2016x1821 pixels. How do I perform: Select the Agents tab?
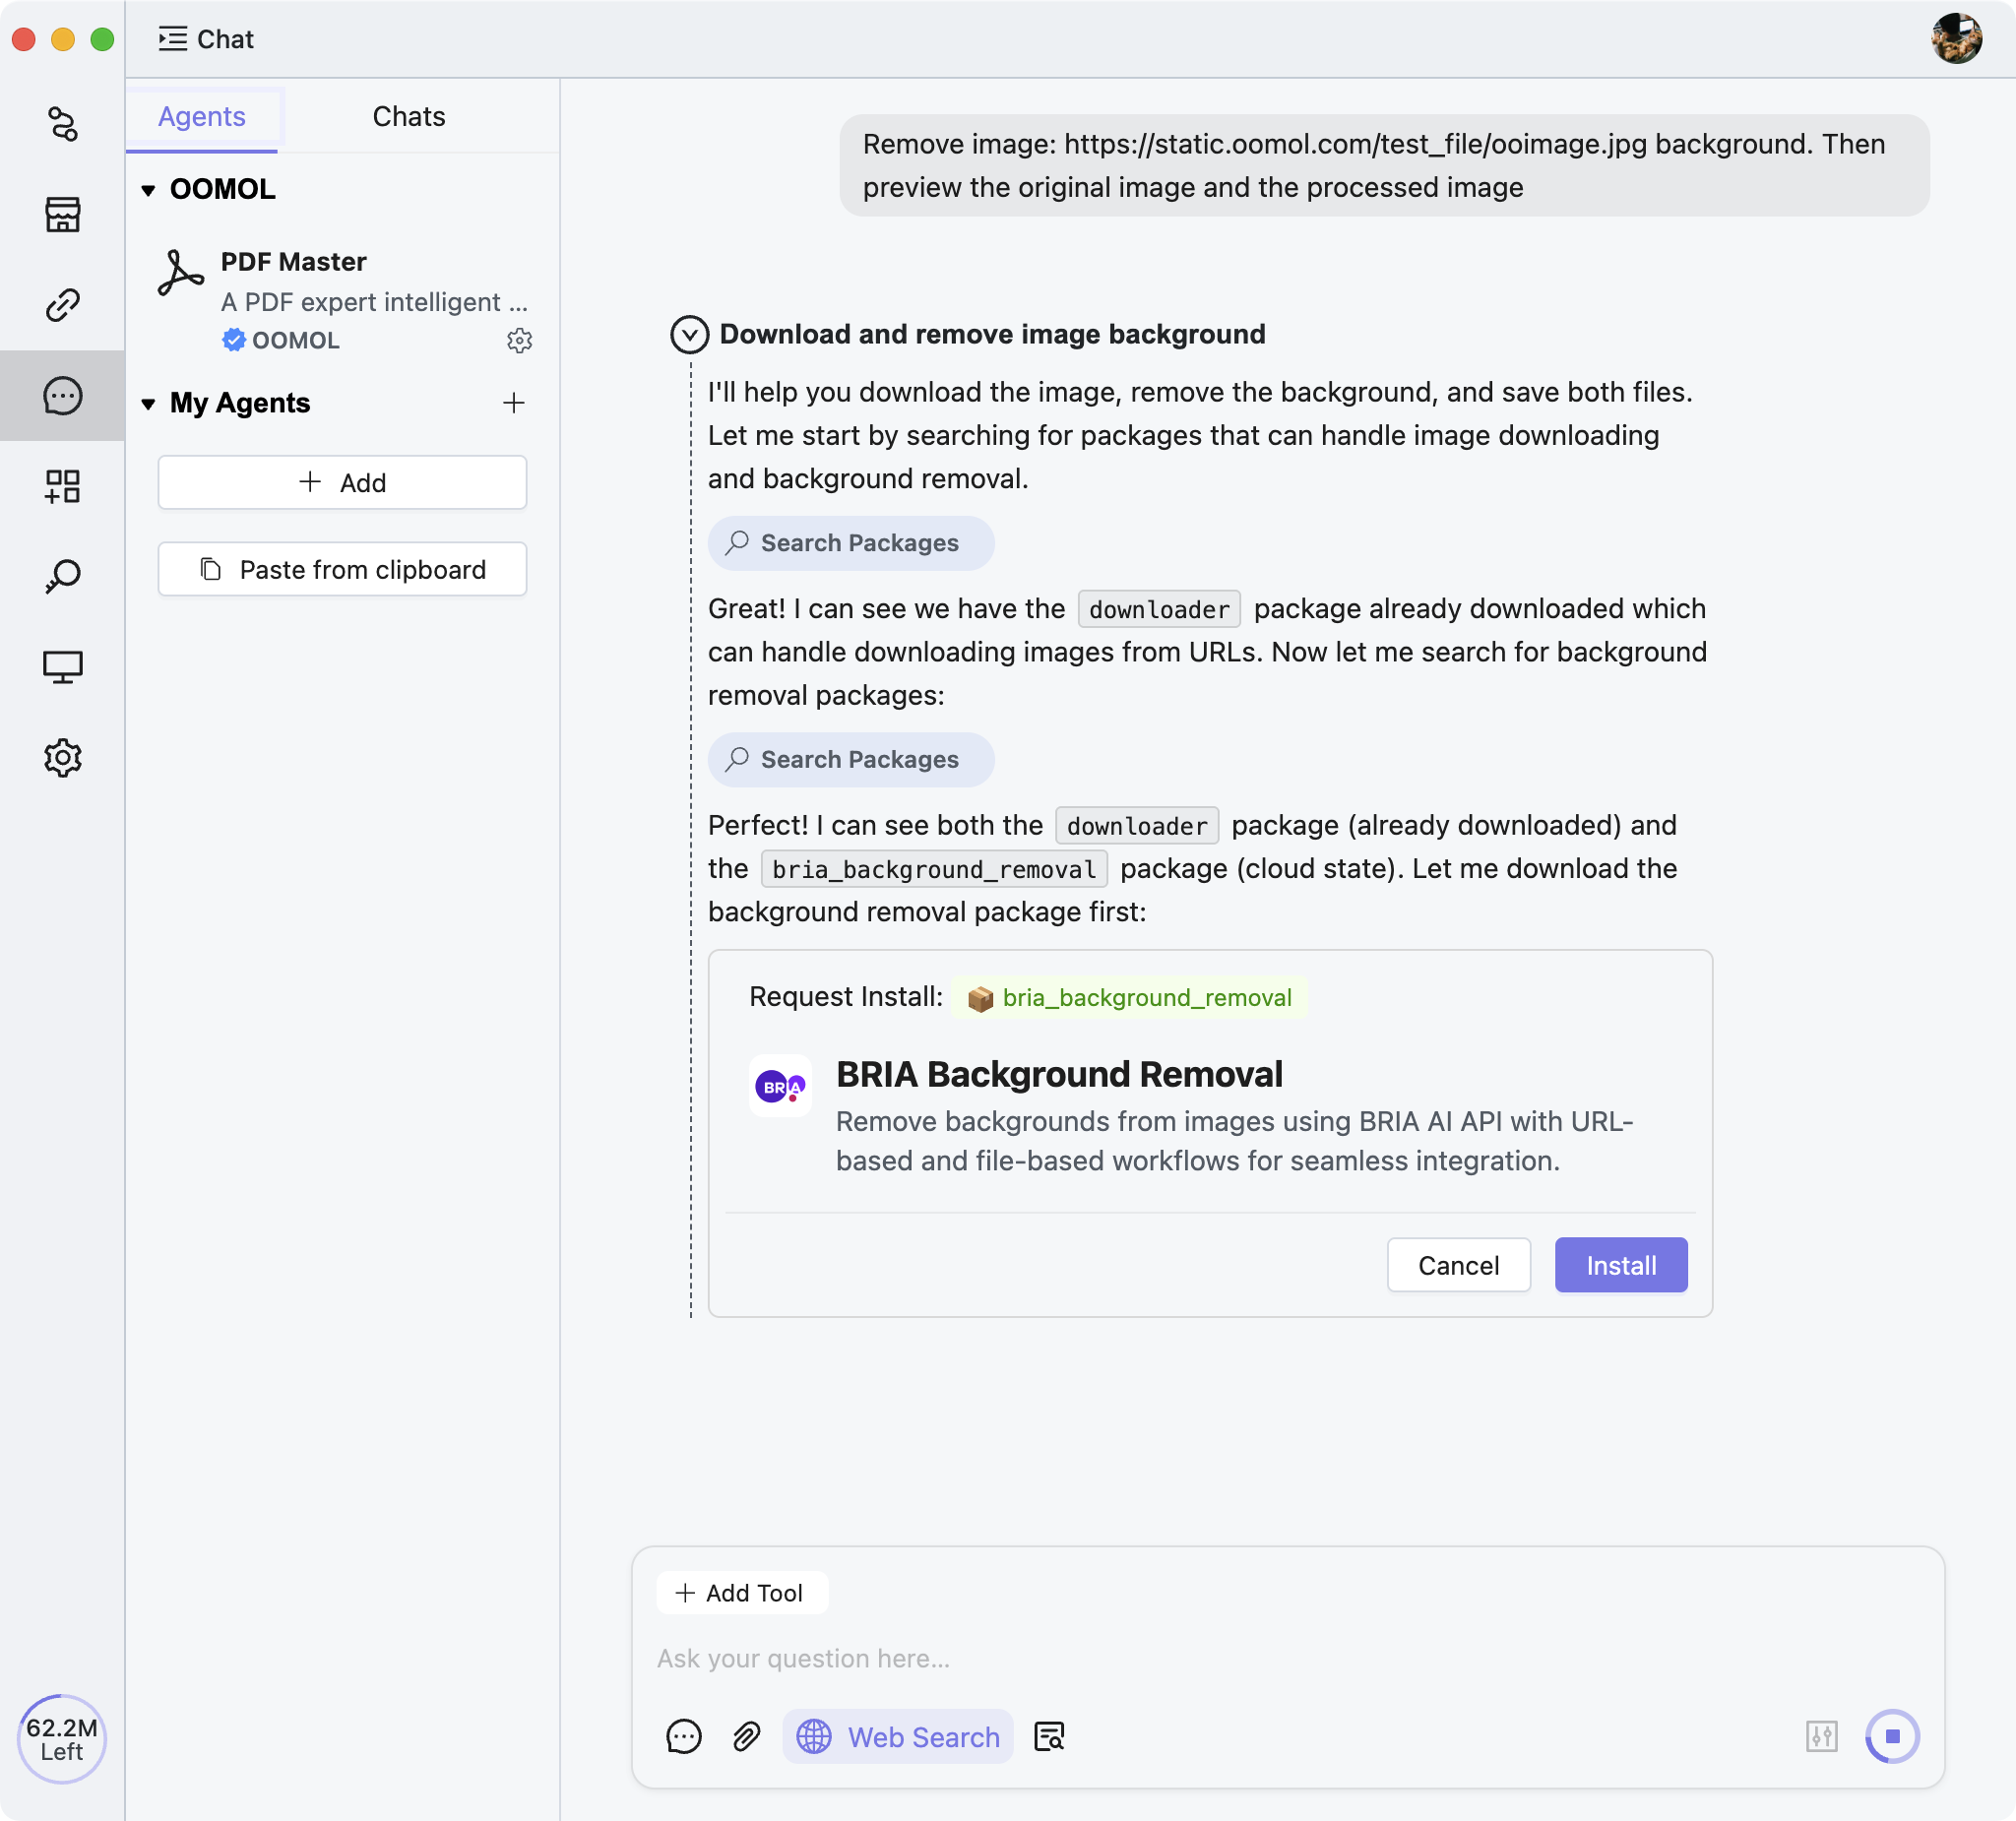[201, 117]
